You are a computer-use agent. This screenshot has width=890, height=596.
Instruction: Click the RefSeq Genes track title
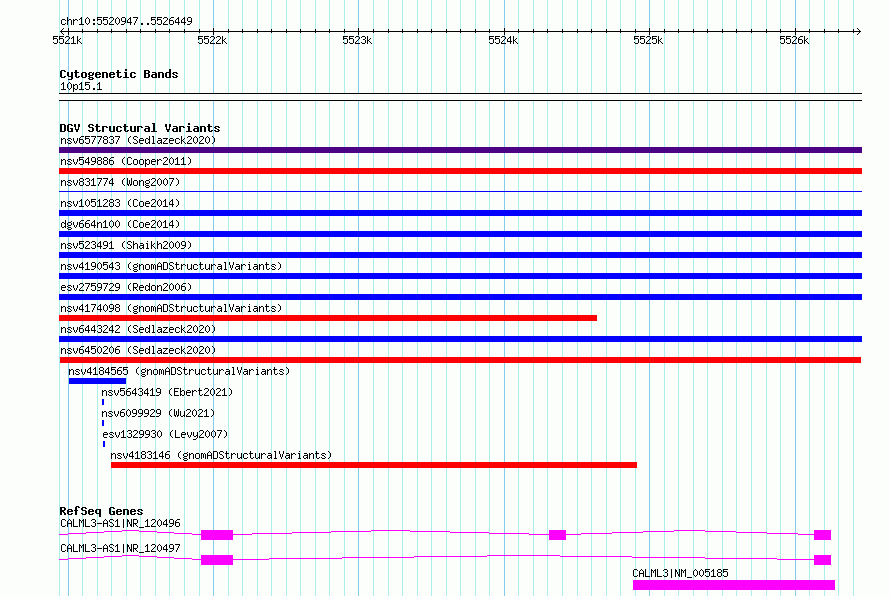101,511
